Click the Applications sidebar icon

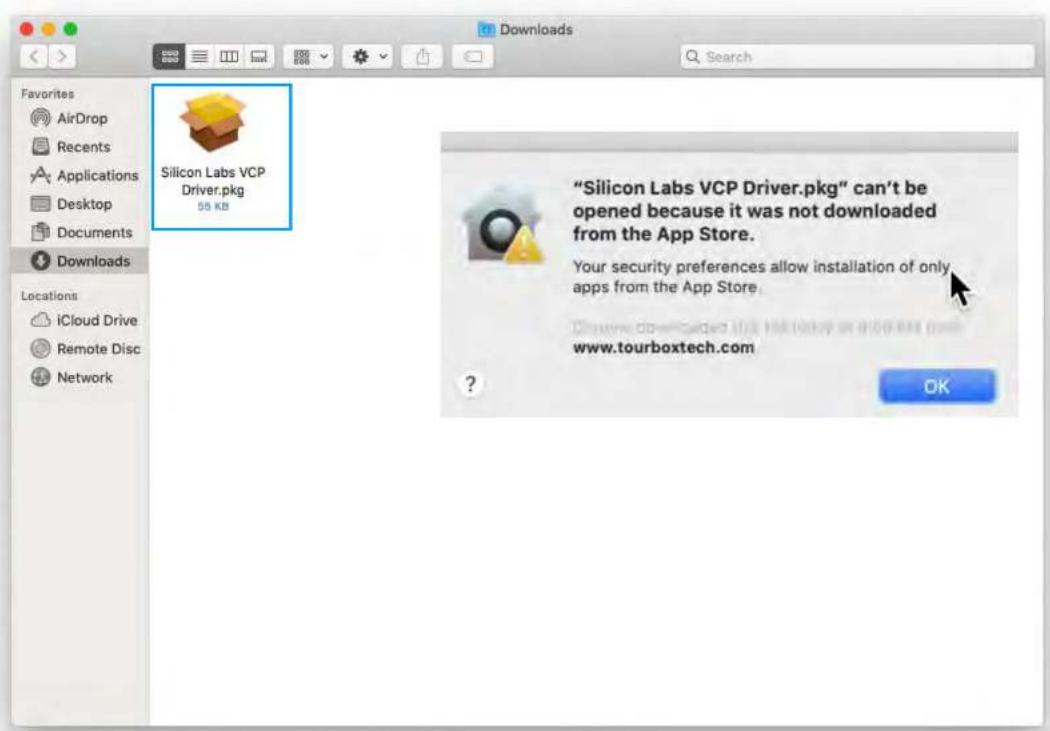pos(41,175)
